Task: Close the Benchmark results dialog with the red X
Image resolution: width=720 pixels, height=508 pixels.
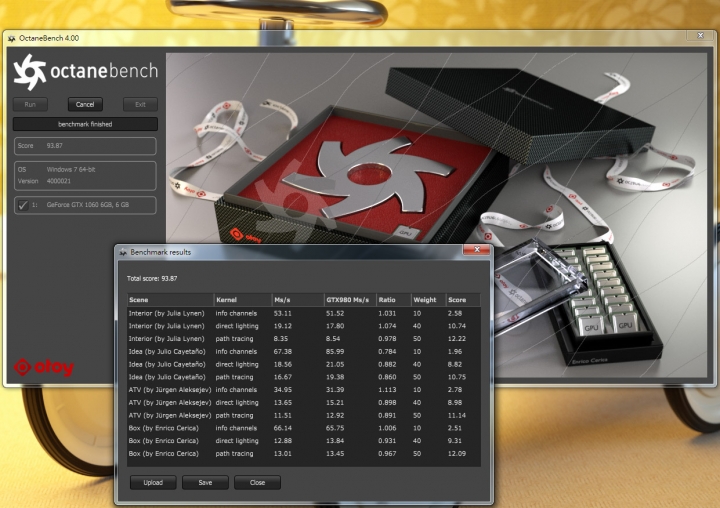Action: [477, 249]
